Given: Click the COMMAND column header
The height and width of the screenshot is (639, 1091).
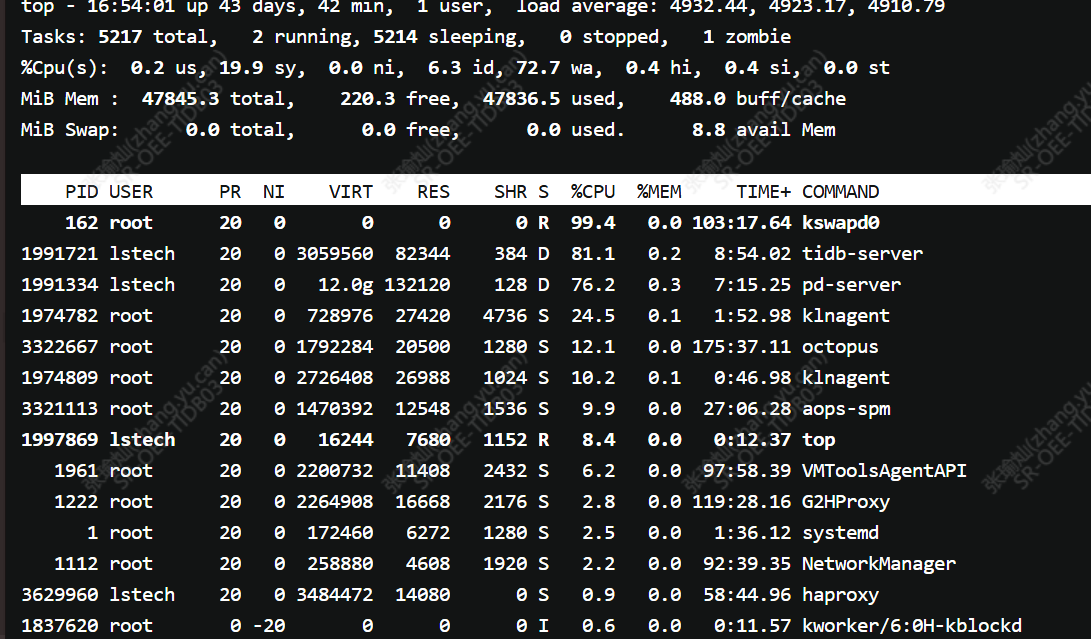Looking at the screenshot, I should pyautogui.click(x=840, y=192).
